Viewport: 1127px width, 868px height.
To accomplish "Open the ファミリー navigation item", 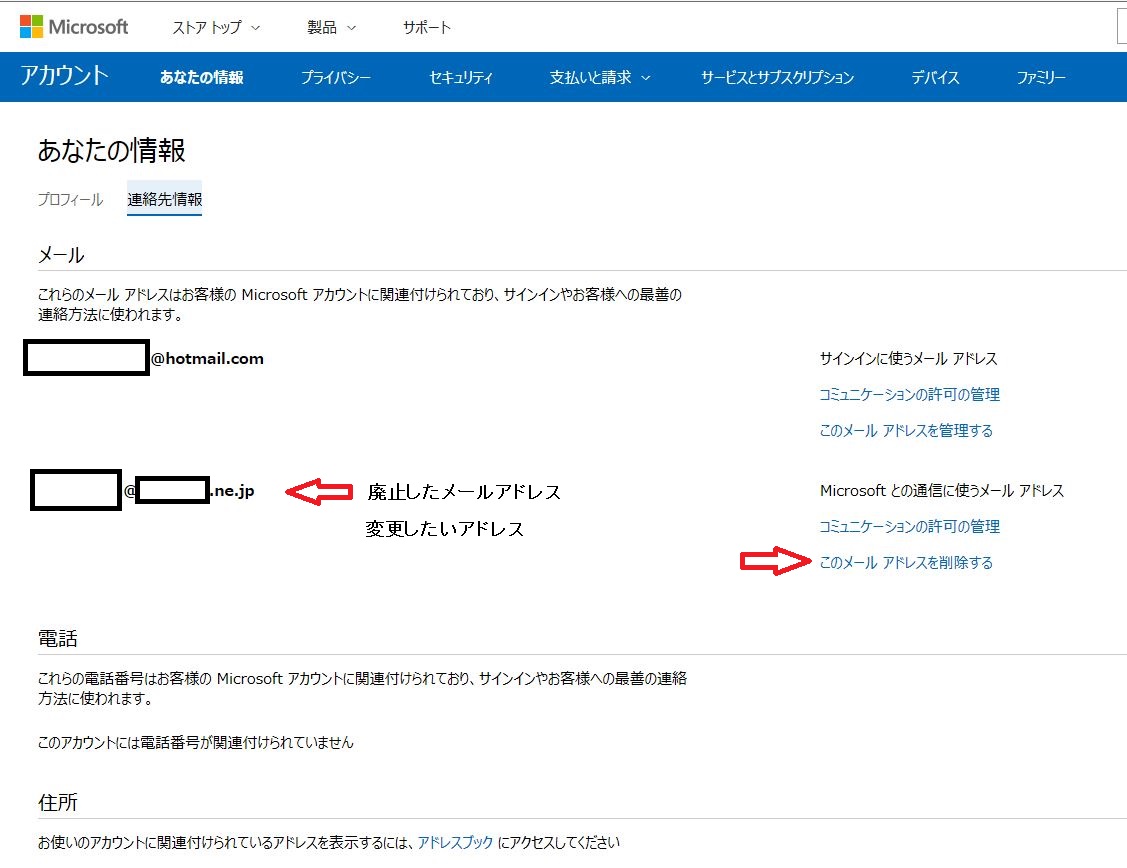I will pyautogui.click(x=1041, y=78).
